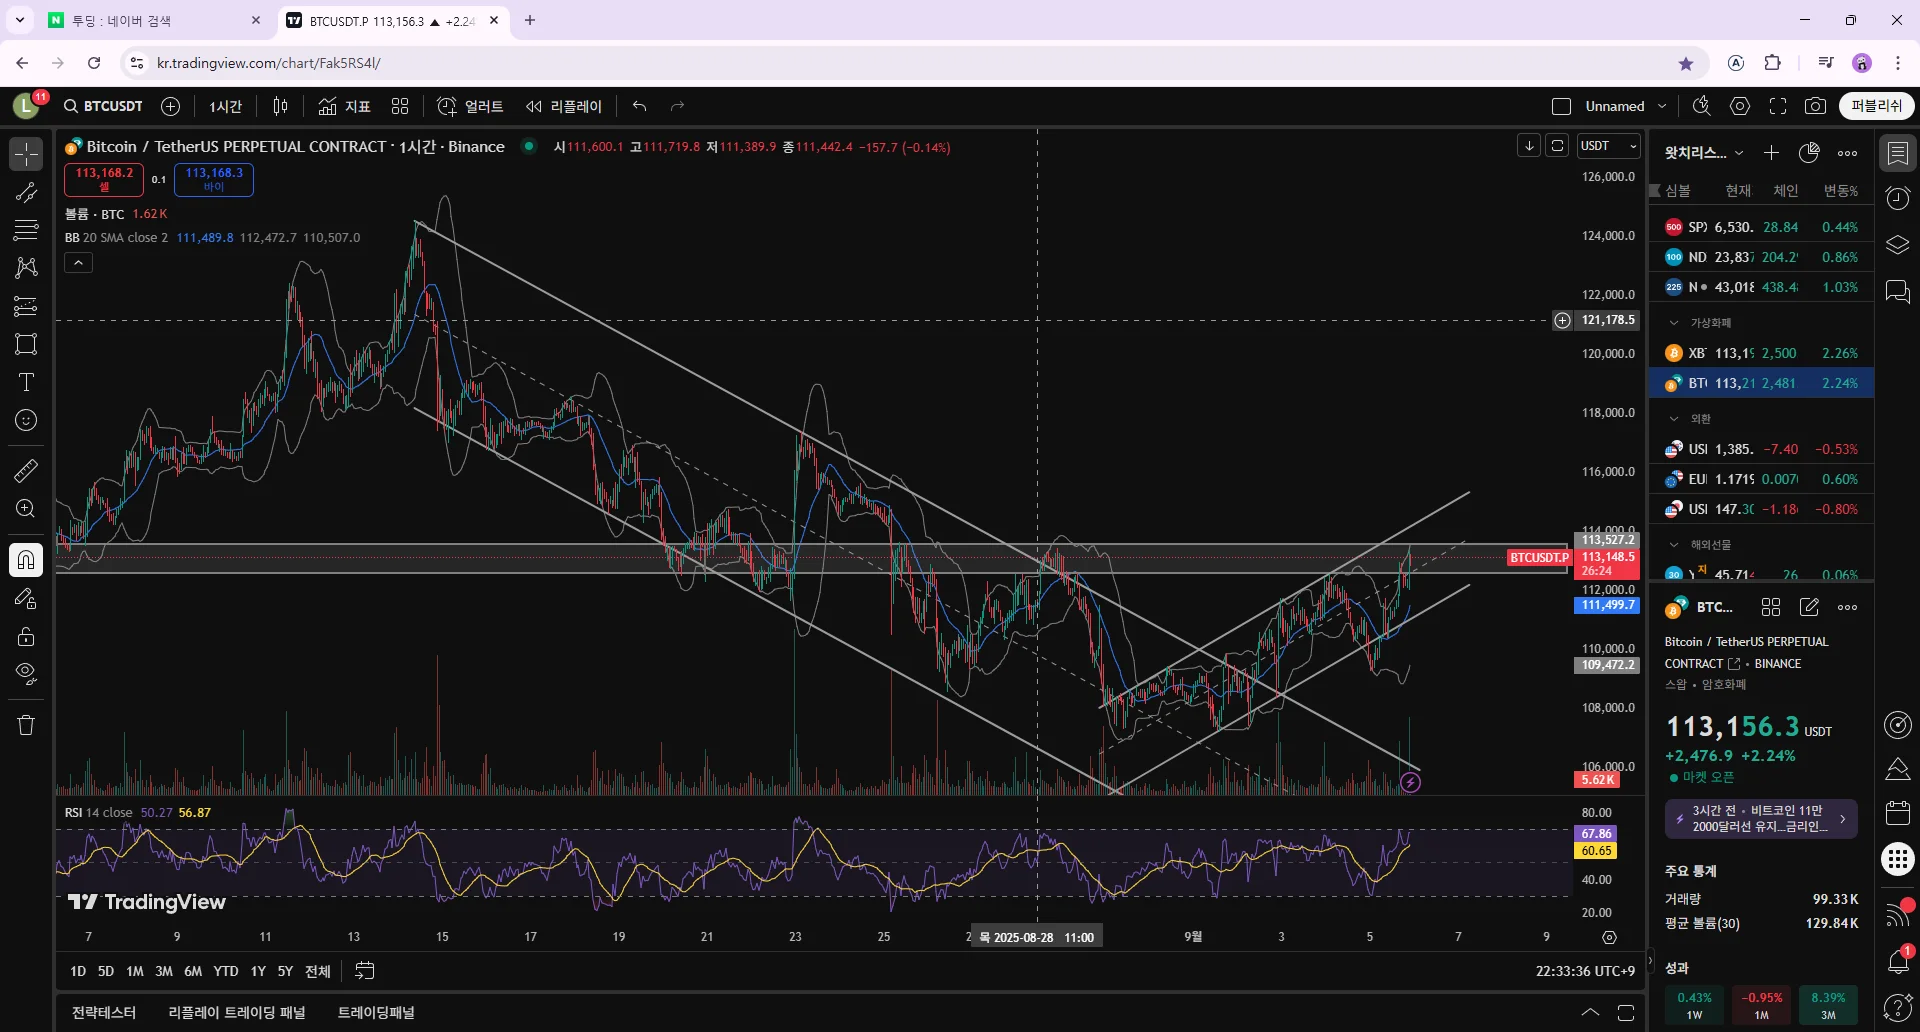This screenshot has height=1032, width=1920.
Task: Undo the last chart action
Action: click(x=640, y=106)
